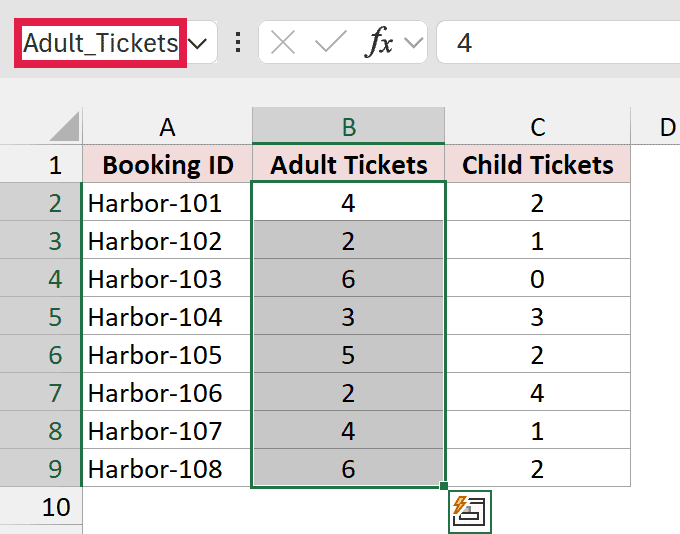Click Child Tickets value for Harbor-106

(538, 392)
